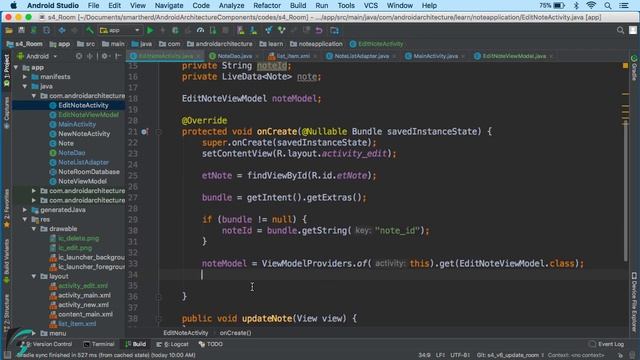Click the Project panel hide icon
This screenshot has width=640, height=360.
118,56
